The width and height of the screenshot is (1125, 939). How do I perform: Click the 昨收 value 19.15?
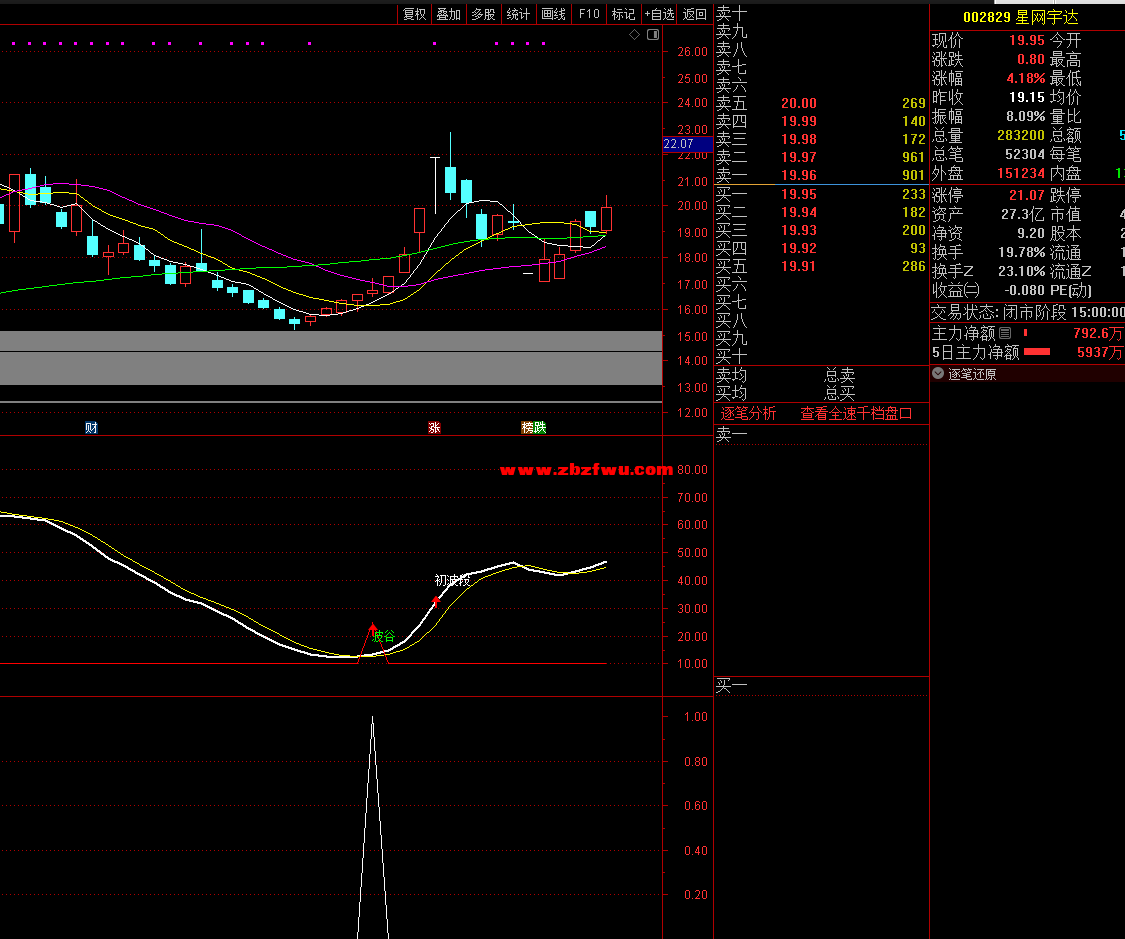(x=1027, y=97)
